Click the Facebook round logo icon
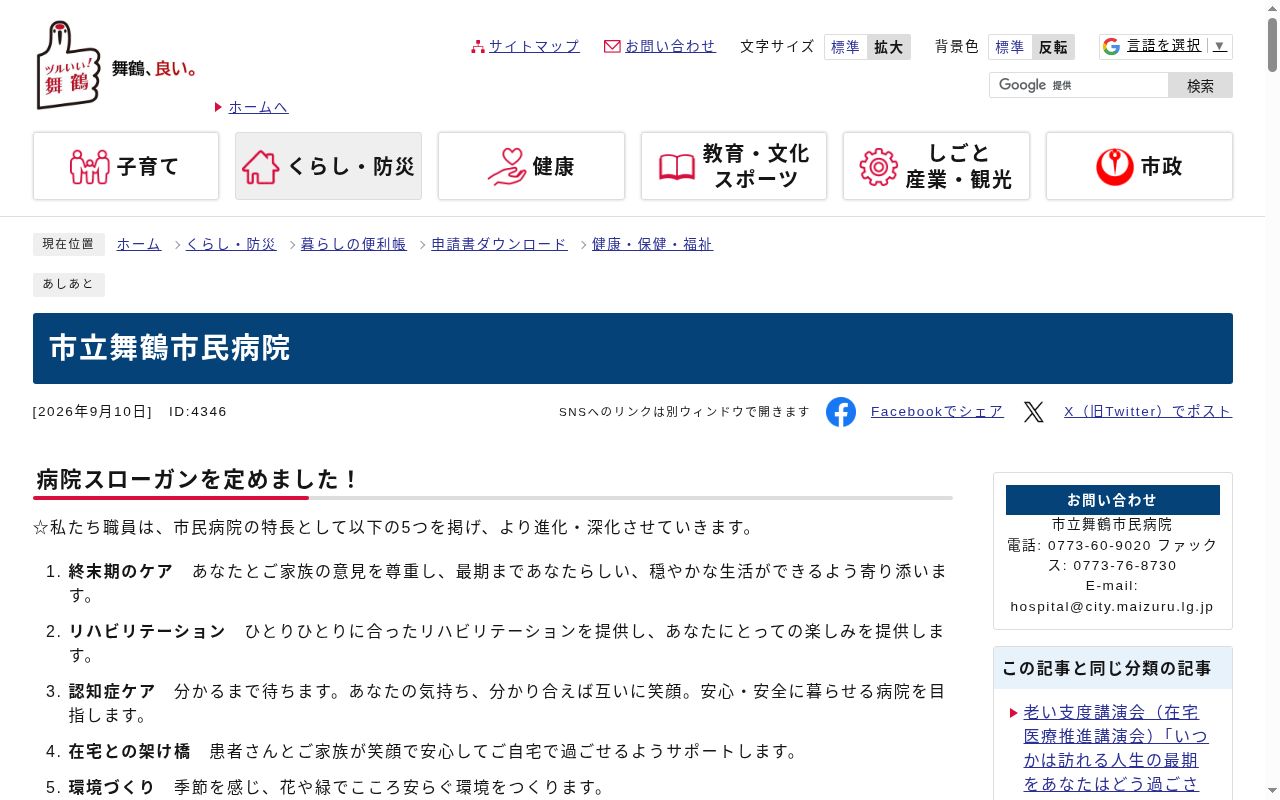 click(x=841, y=412)
